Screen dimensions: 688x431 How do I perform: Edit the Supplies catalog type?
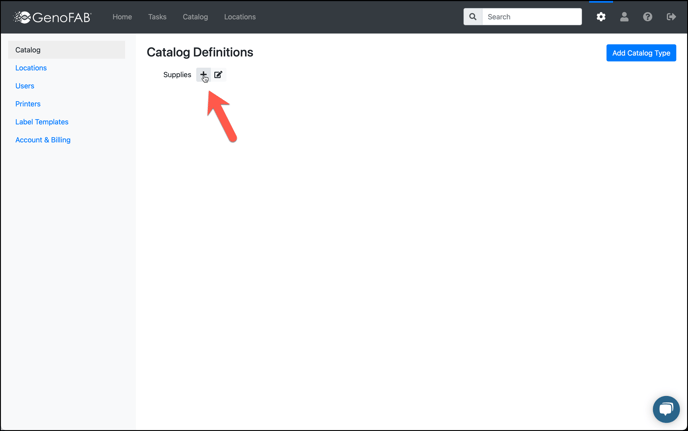click(218, 75)
